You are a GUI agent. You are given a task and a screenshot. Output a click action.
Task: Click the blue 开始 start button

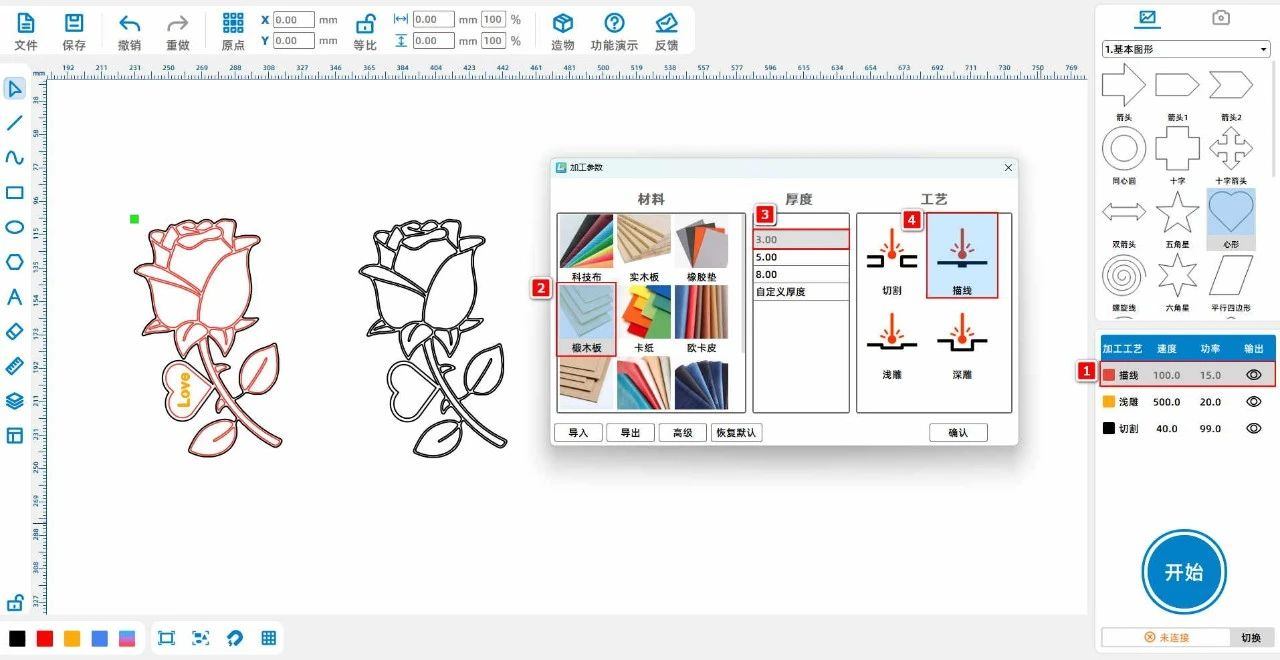[1184, 572]
